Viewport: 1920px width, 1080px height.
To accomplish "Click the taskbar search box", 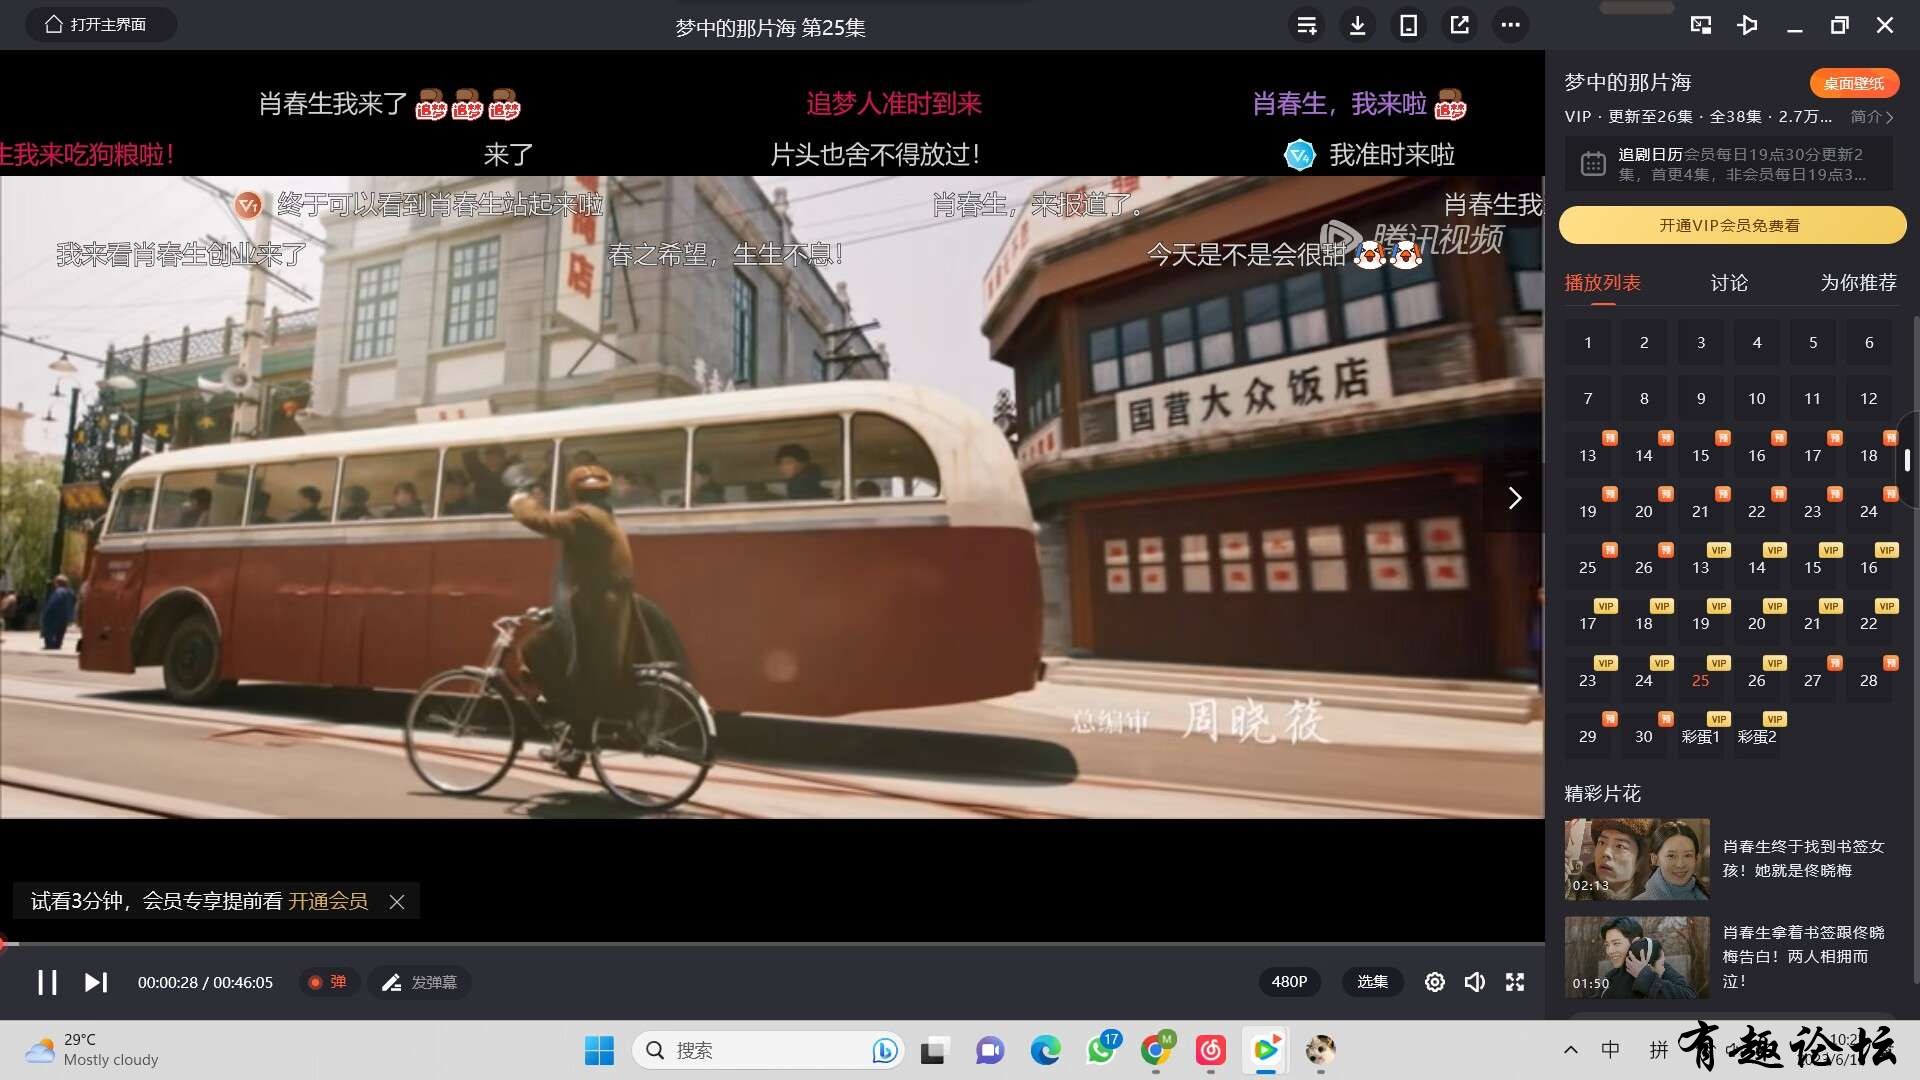I will [x=768, y=1050].
